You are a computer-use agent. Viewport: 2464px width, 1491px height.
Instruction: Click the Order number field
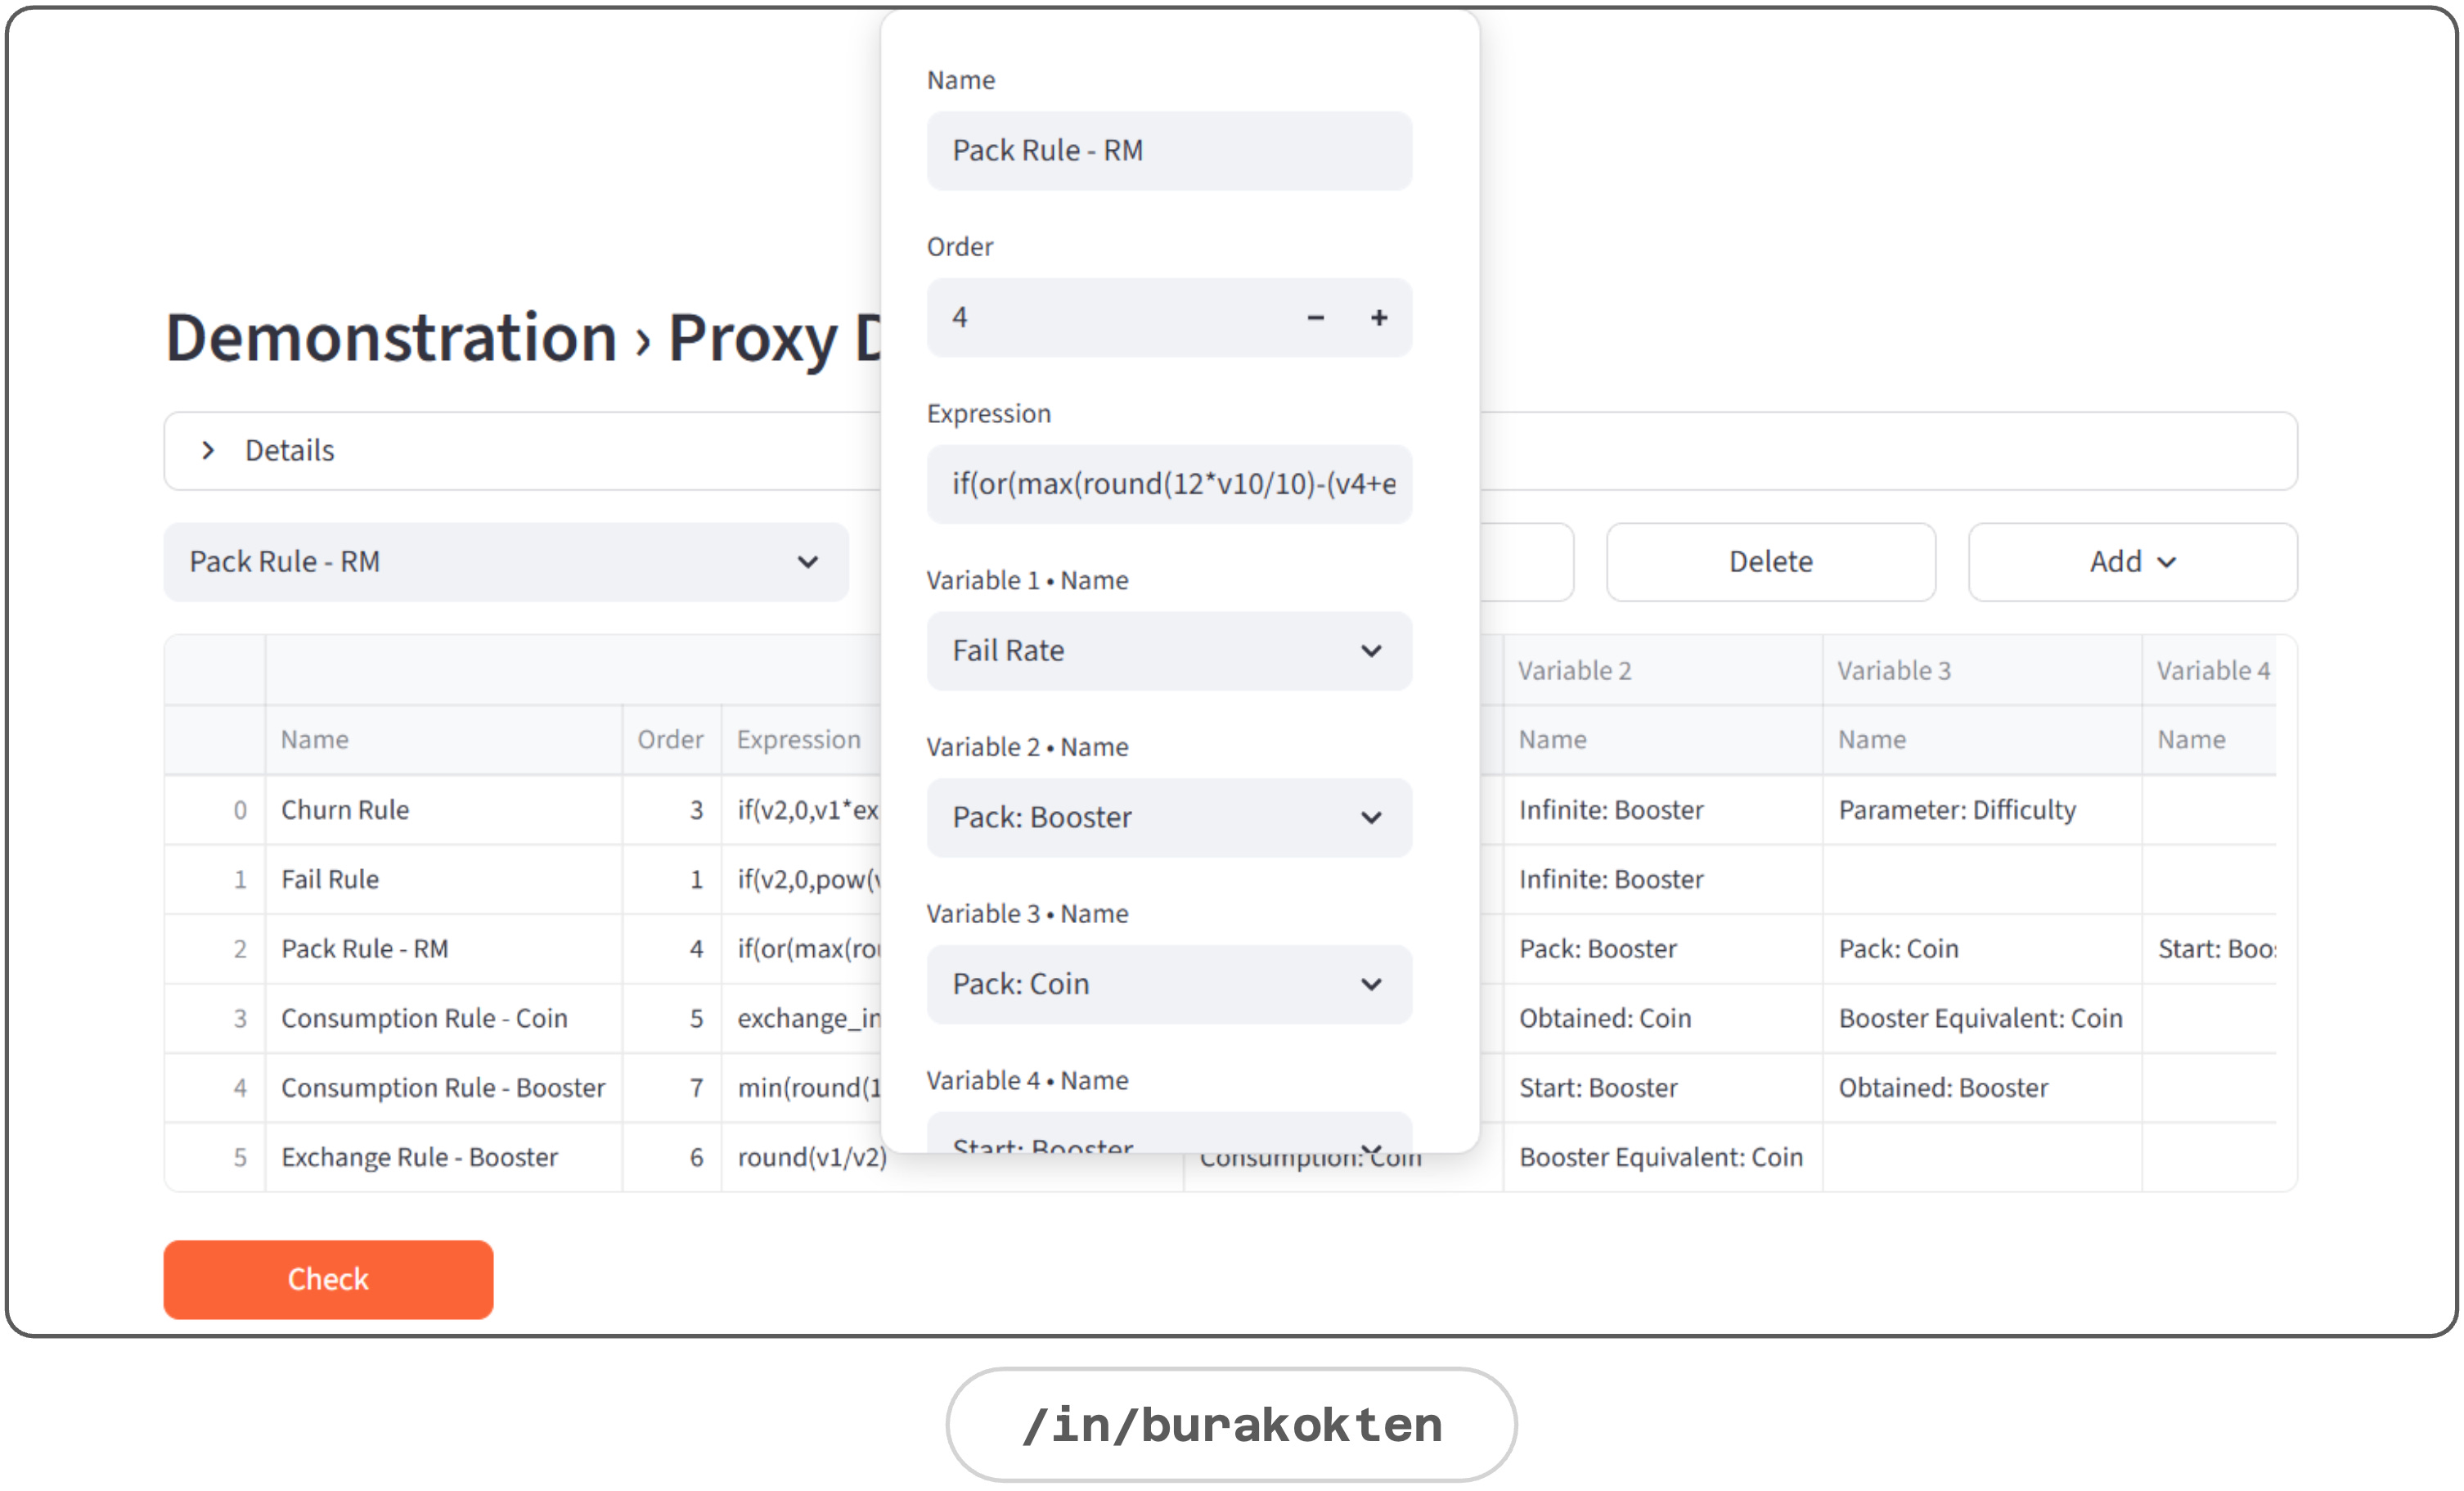[x=1100, y=318]
